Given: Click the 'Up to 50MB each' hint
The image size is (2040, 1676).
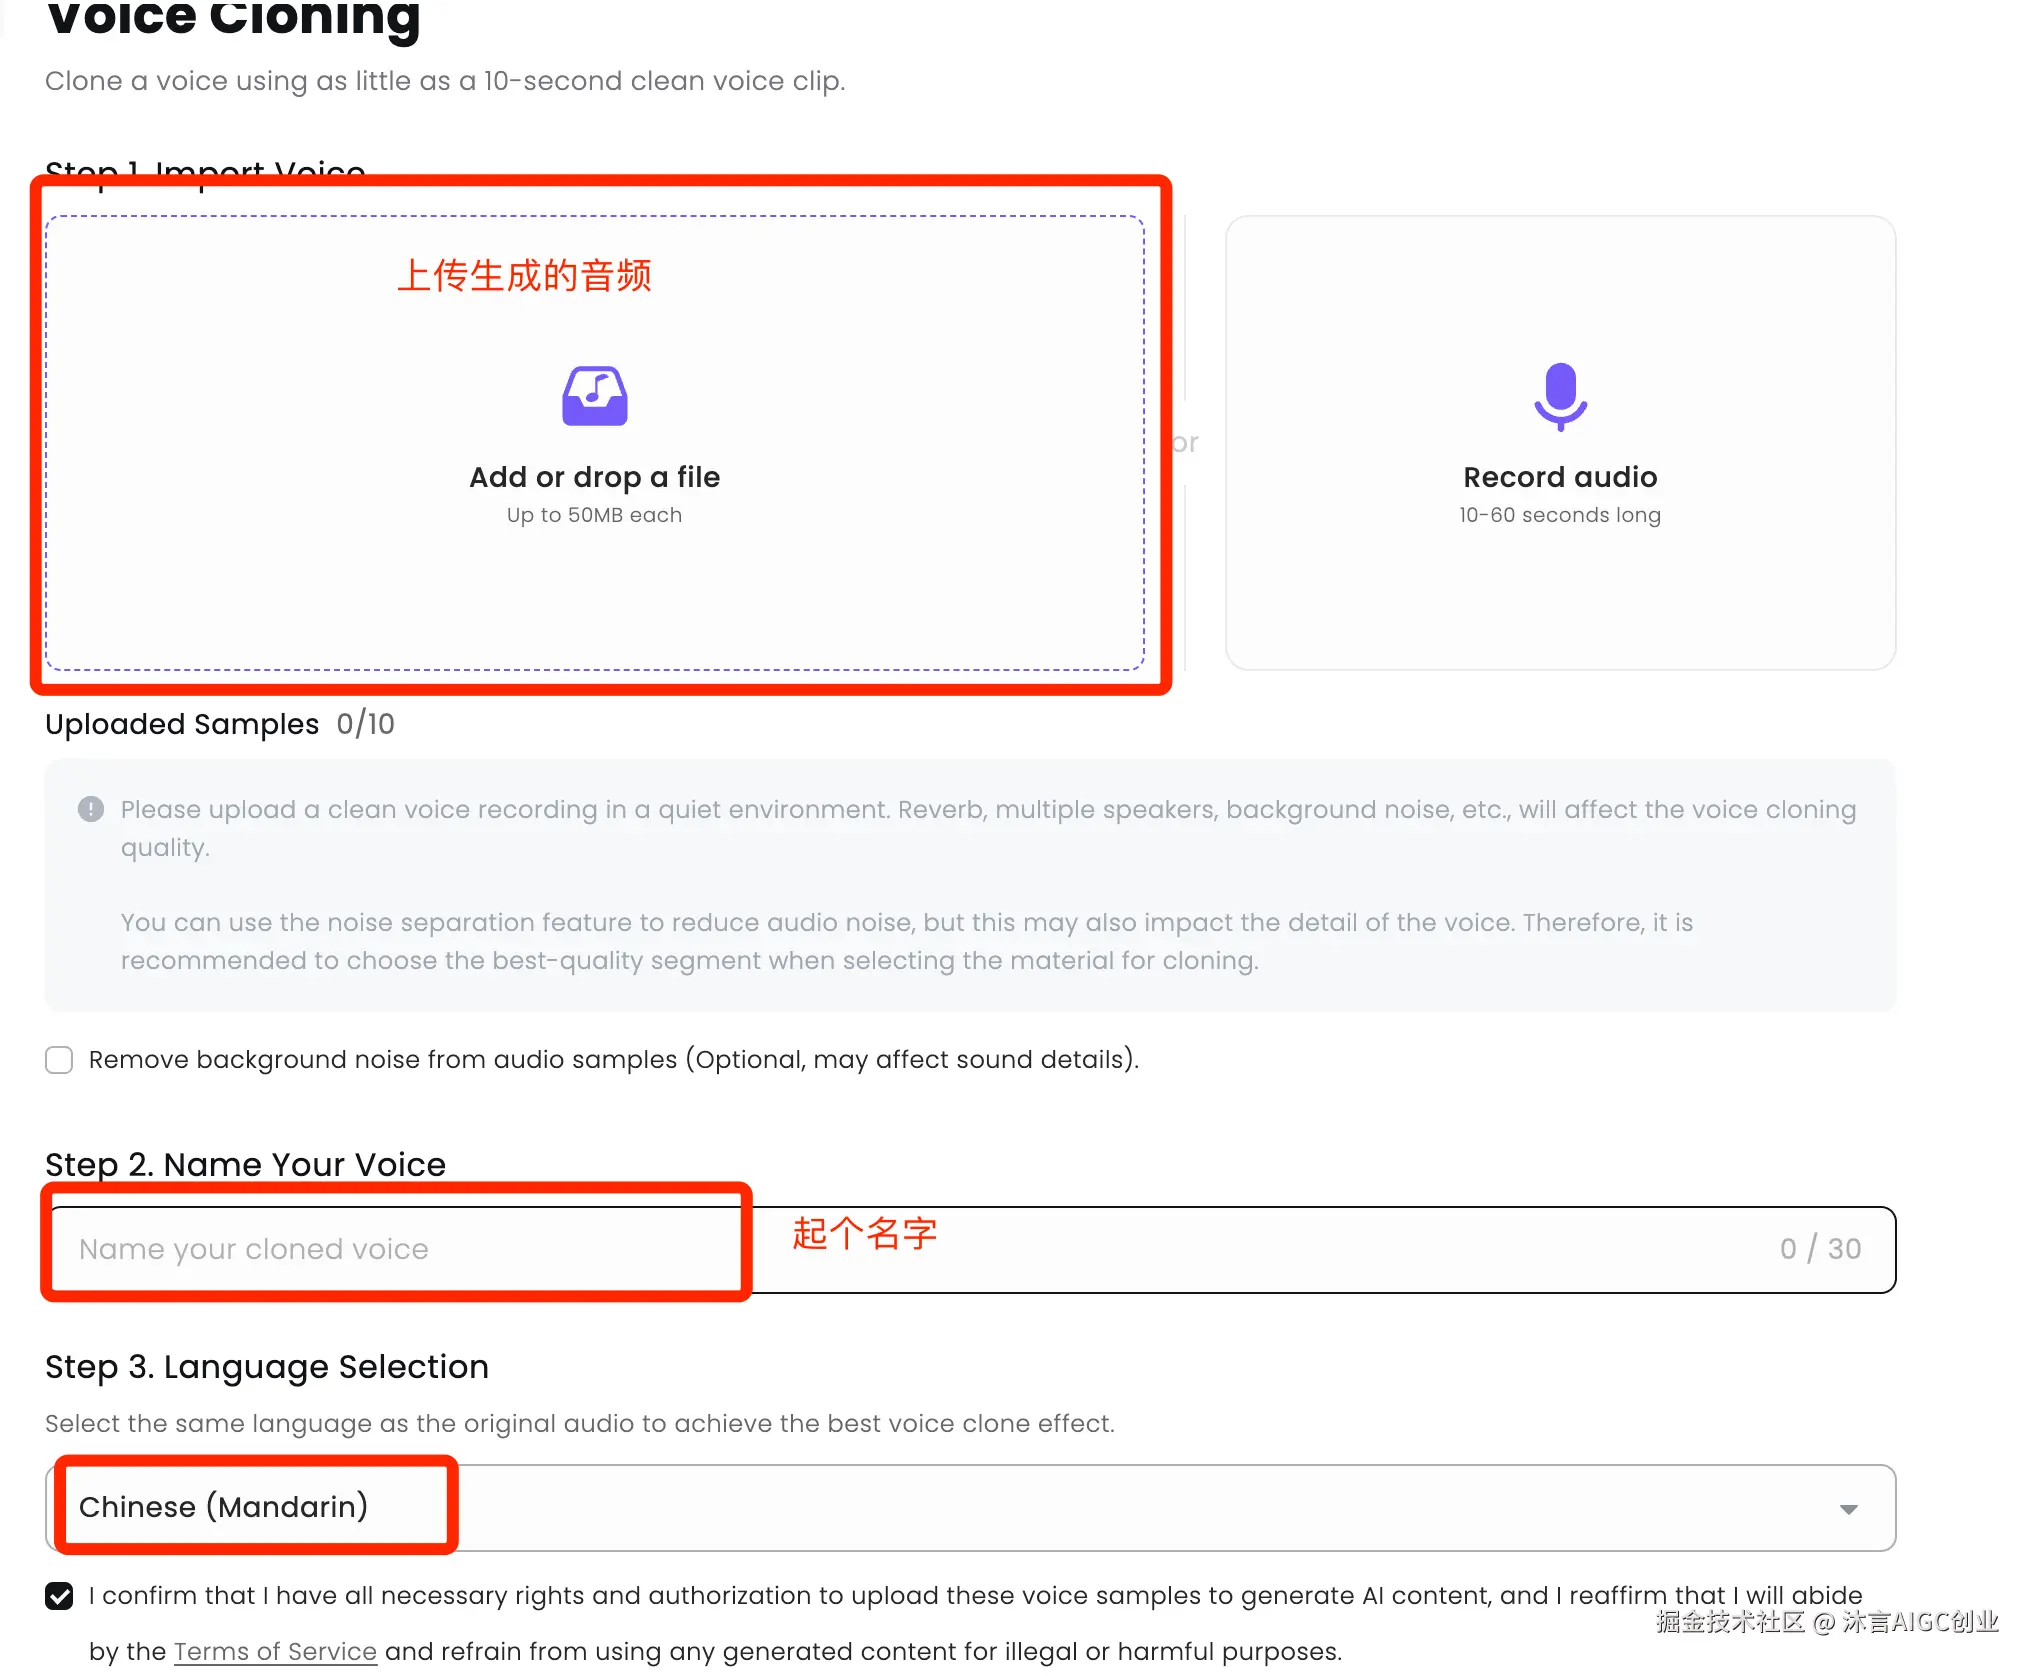Looking at the screenshot, I should tap(594, 515).
